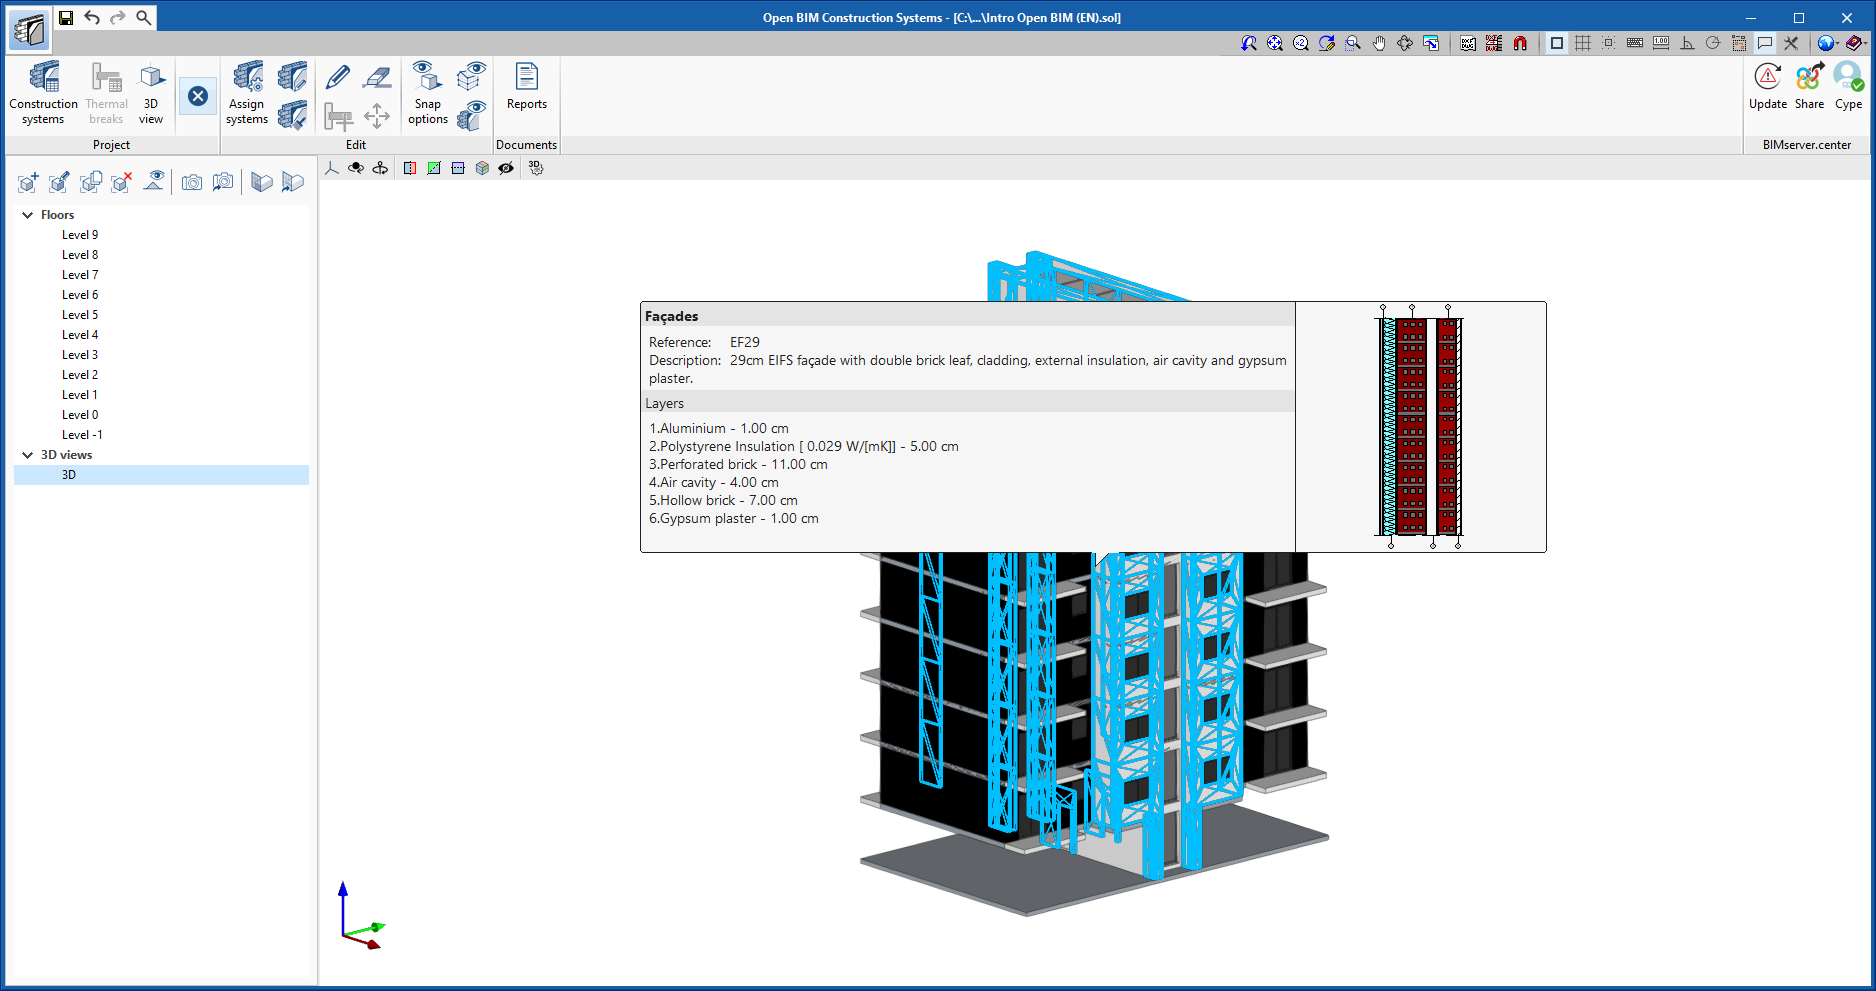Click the axes icon in the view toolbar

pos(332,168)
